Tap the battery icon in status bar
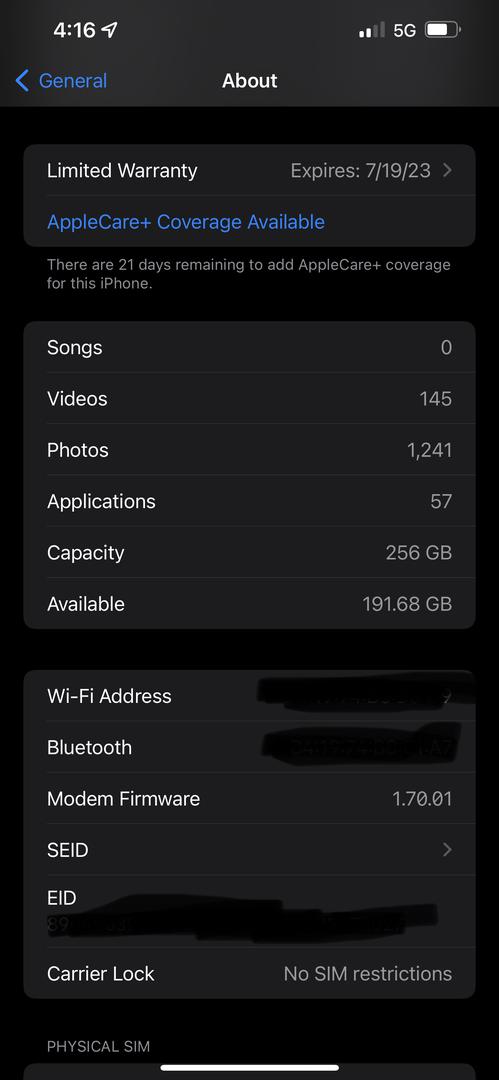The width and height of the screenshot is (499, 1080). tap(443, 30)
